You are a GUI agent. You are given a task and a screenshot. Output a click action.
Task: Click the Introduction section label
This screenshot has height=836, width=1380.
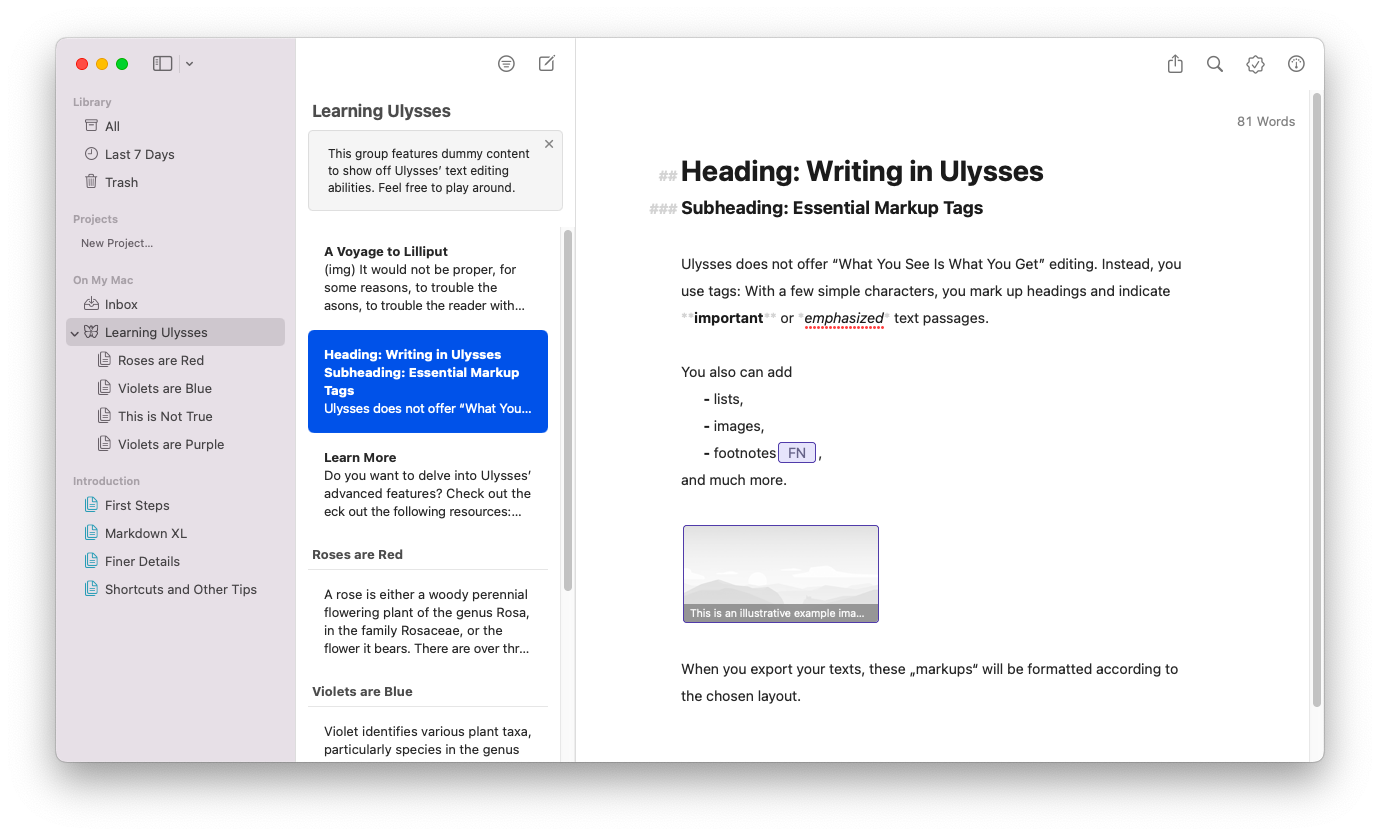coord(106,481)
